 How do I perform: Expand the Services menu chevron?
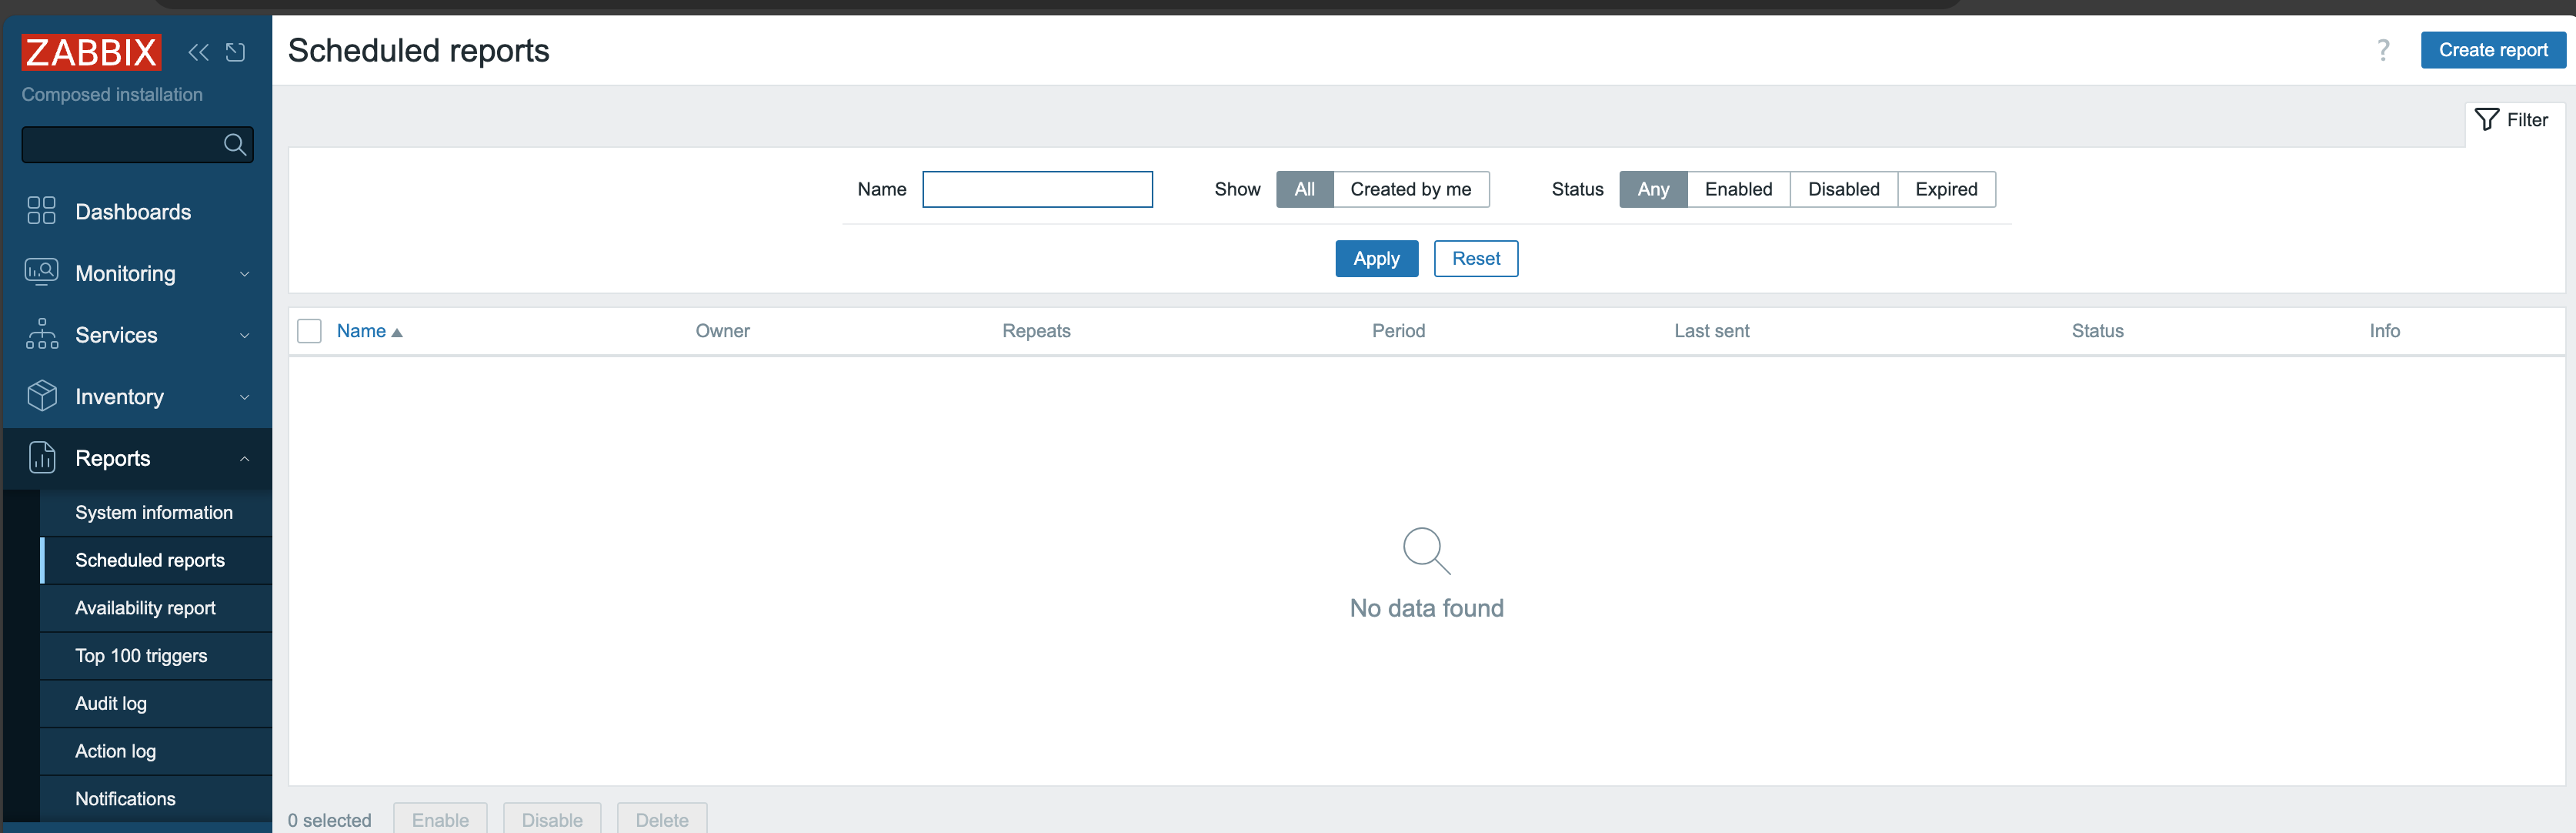tap(245, 336)
